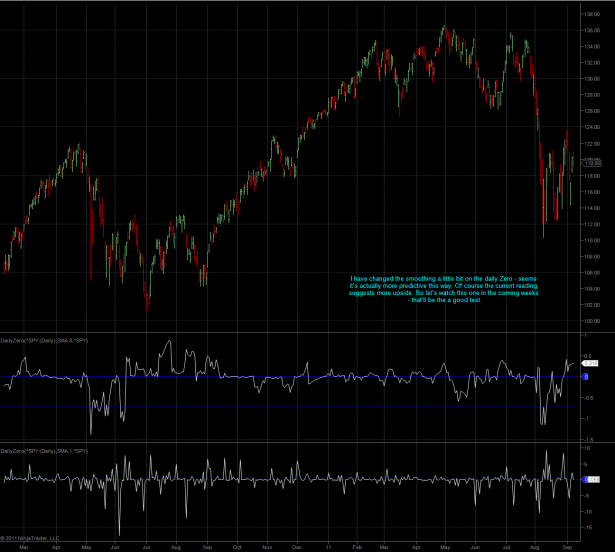Viewport: 615px width, 552px height.
Task: Click the 11 year label on time axis
Action: click(328, 547)
